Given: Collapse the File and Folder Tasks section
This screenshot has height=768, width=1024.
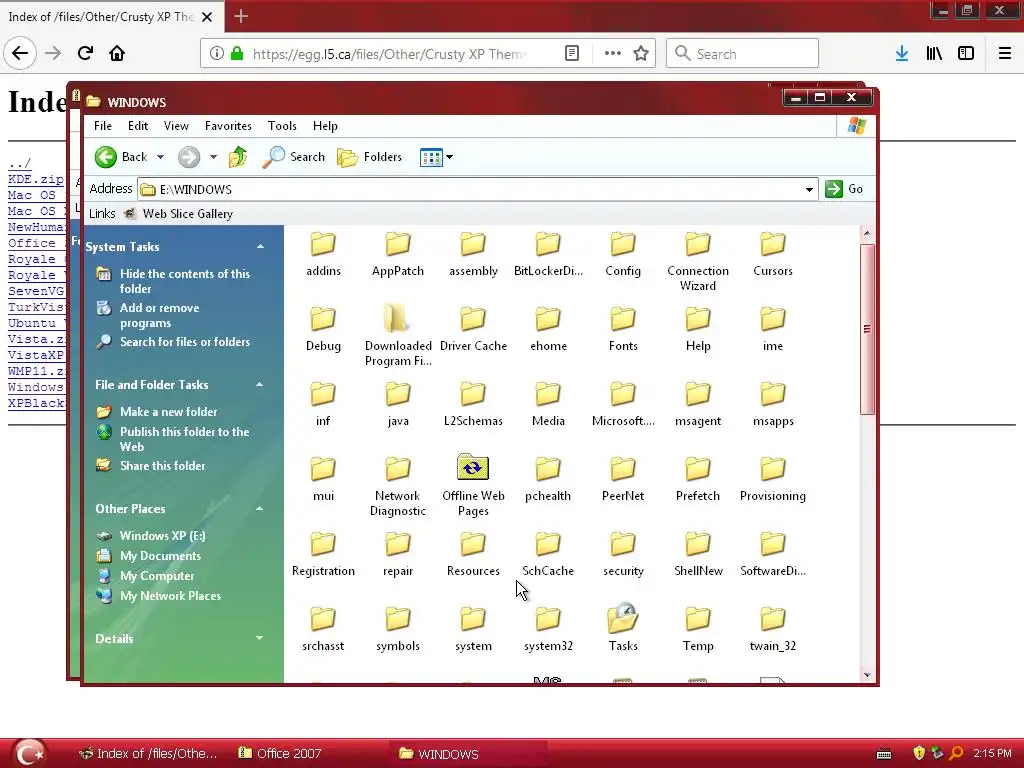Looking at the screenshot, I should [259, 385].
